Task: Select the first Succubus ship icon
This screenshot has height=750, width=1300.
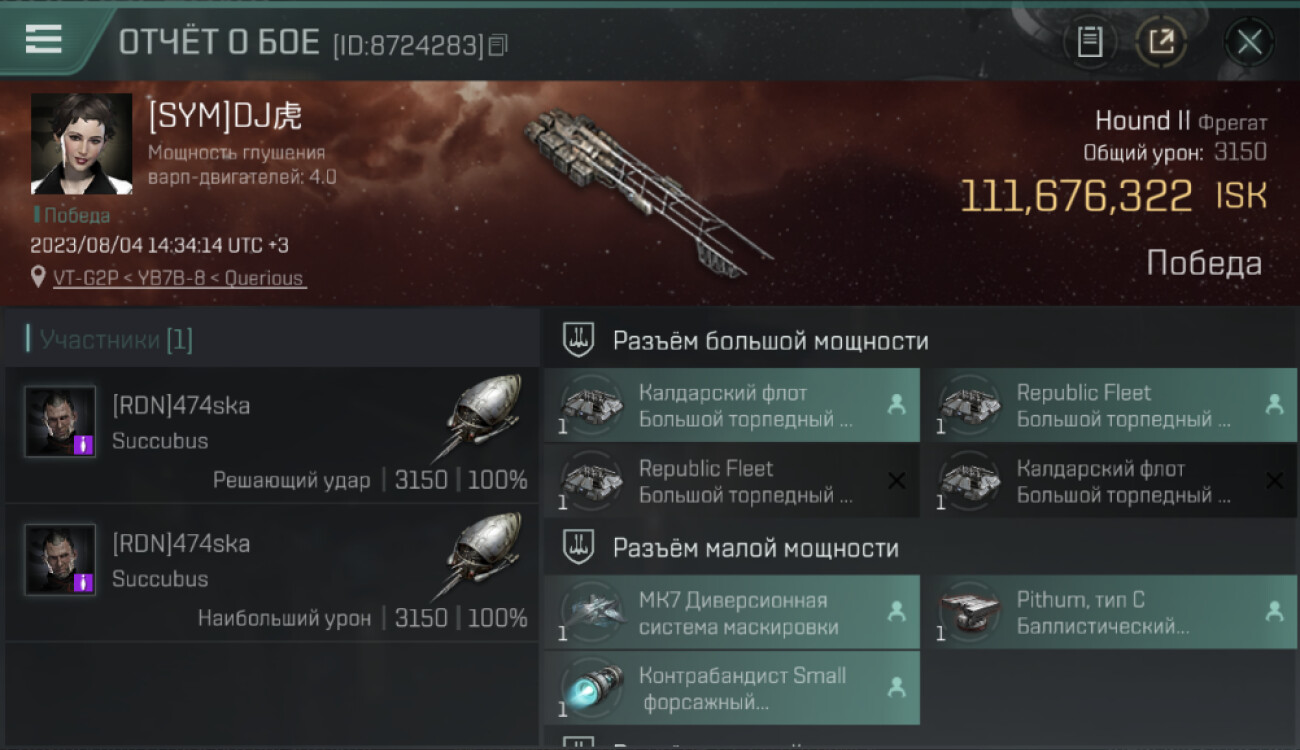Action: 484,415
